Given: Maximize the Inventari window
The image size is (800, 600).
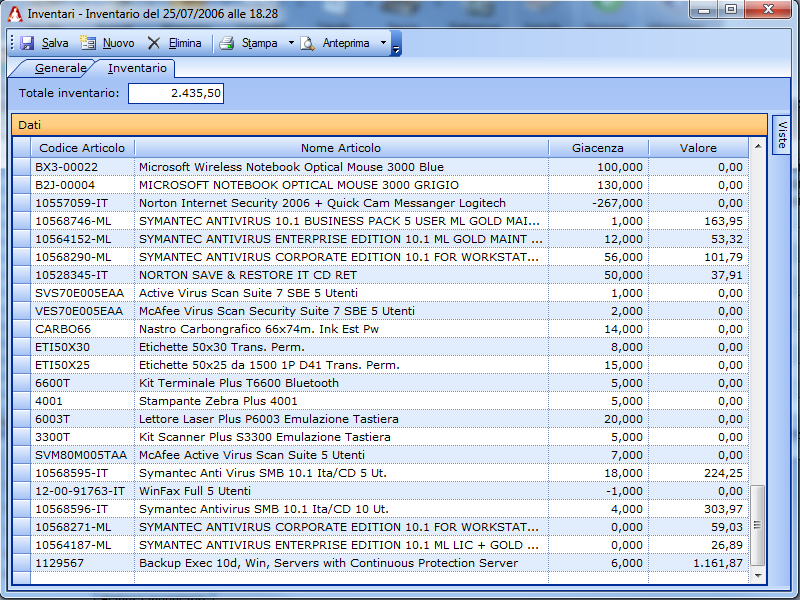Looking at the screenshot, I should tap(731, 9).
